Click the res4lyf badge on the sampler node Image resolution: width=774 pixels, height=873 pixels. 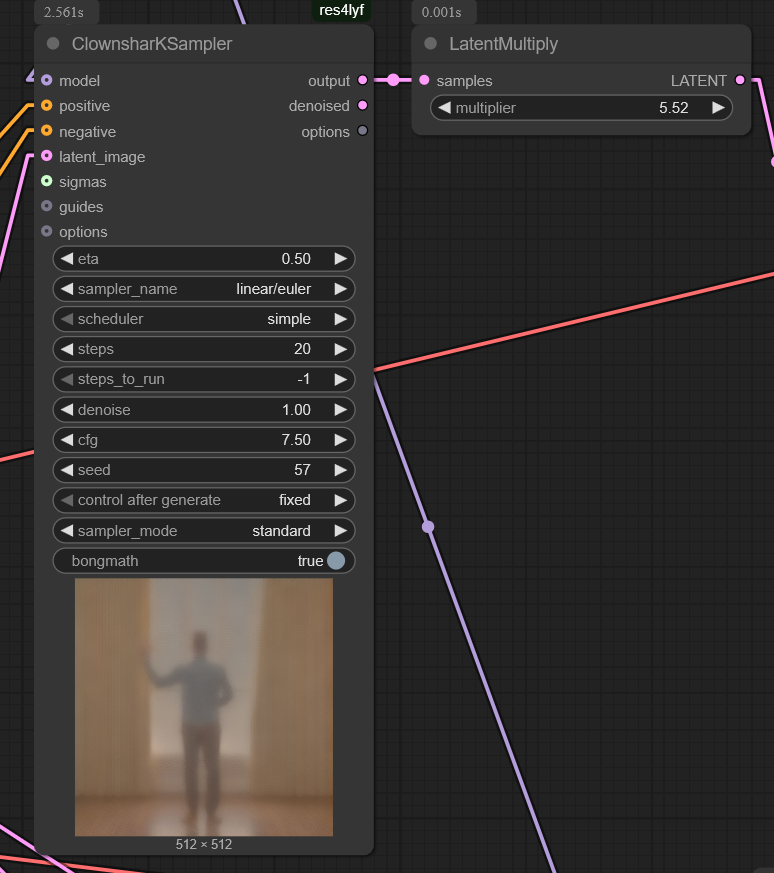point(341,11)
